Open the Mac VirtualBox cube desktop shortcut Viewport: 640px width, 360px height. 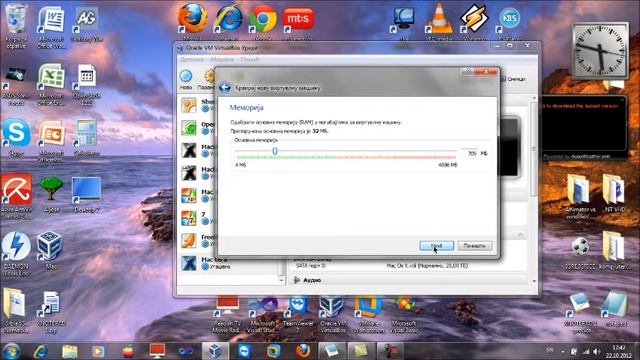[50, 250]
